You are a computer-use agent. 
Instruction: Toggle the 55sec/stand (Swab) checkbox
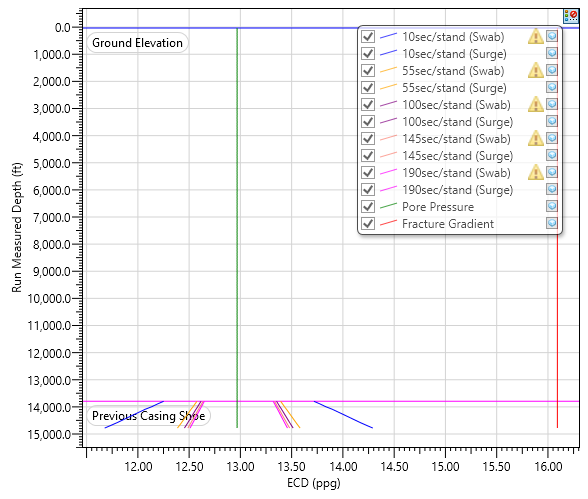pyautogui.click(x=368, y=70)
